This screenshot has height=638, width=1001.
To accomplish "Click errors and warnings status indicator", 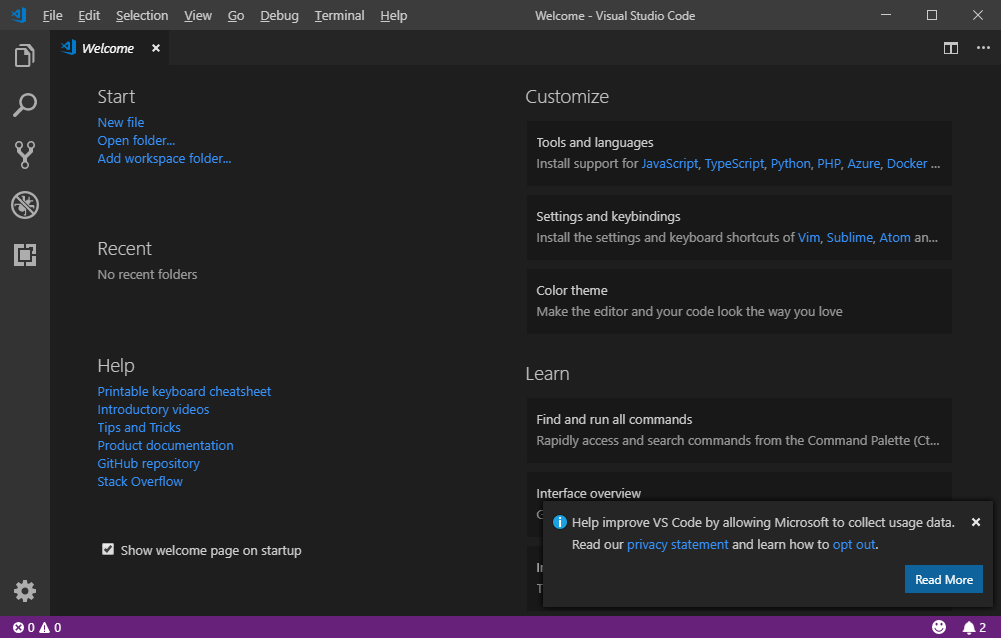I will click(x=37, y=628).
